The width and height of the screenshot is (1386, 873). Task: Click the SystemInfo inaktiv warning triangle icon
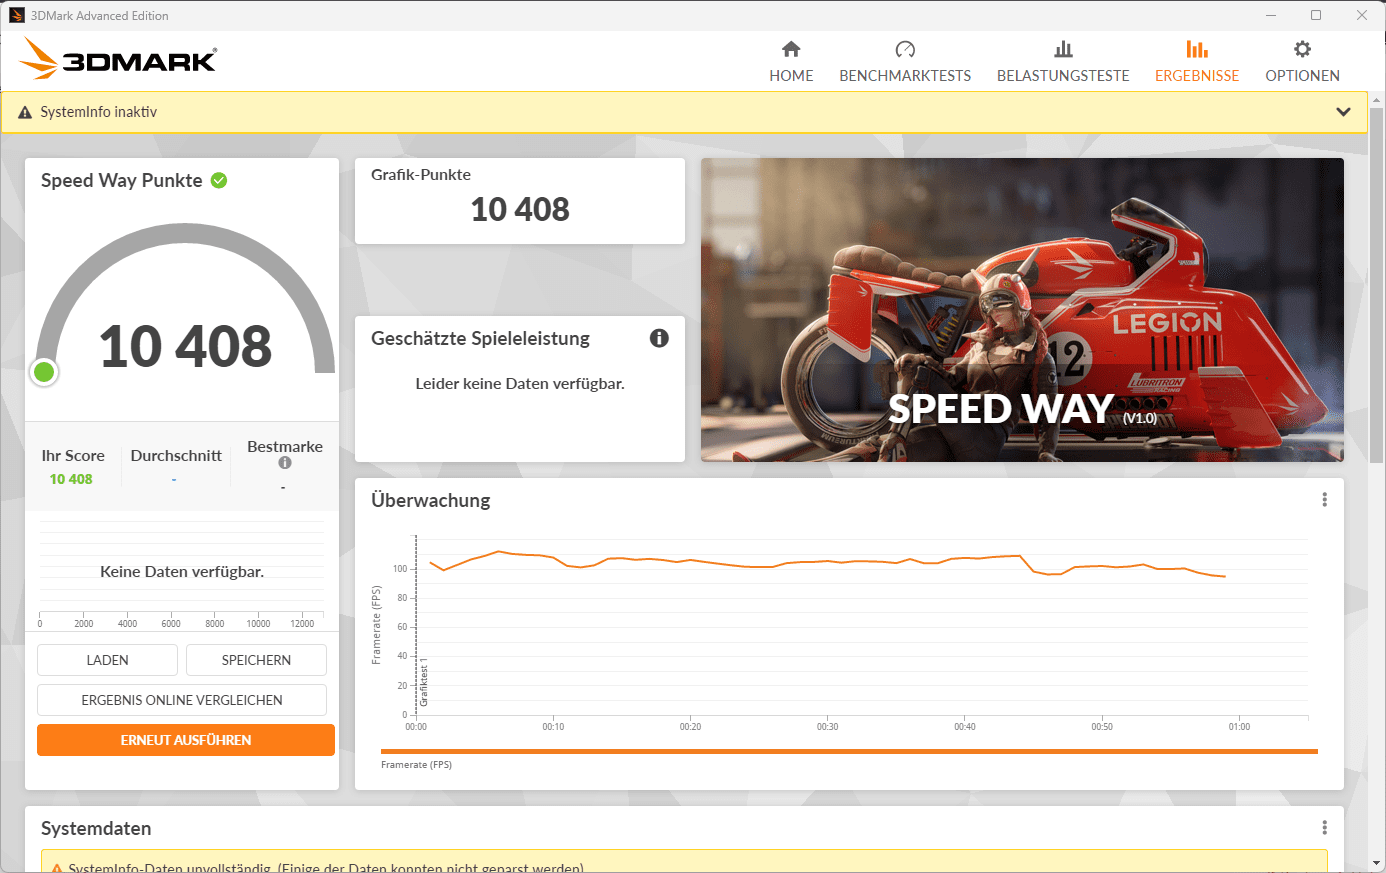coord(25,113)
